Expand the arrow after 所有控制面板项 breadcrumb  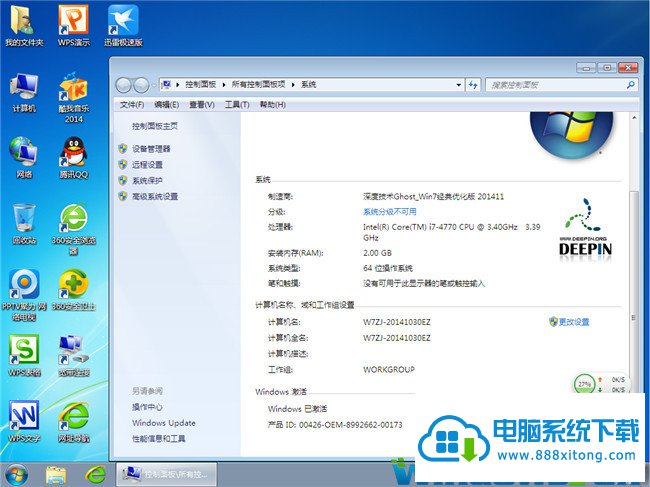click(293, 85)
